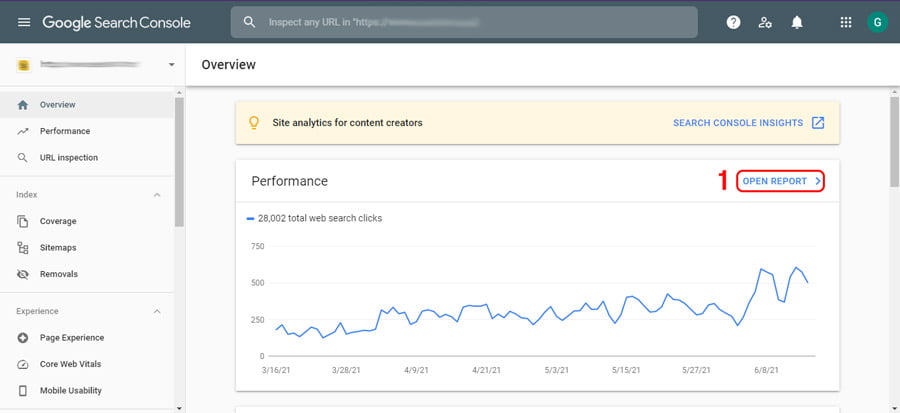
Task: Go to Removals page
Action: [x=87, y=274]
